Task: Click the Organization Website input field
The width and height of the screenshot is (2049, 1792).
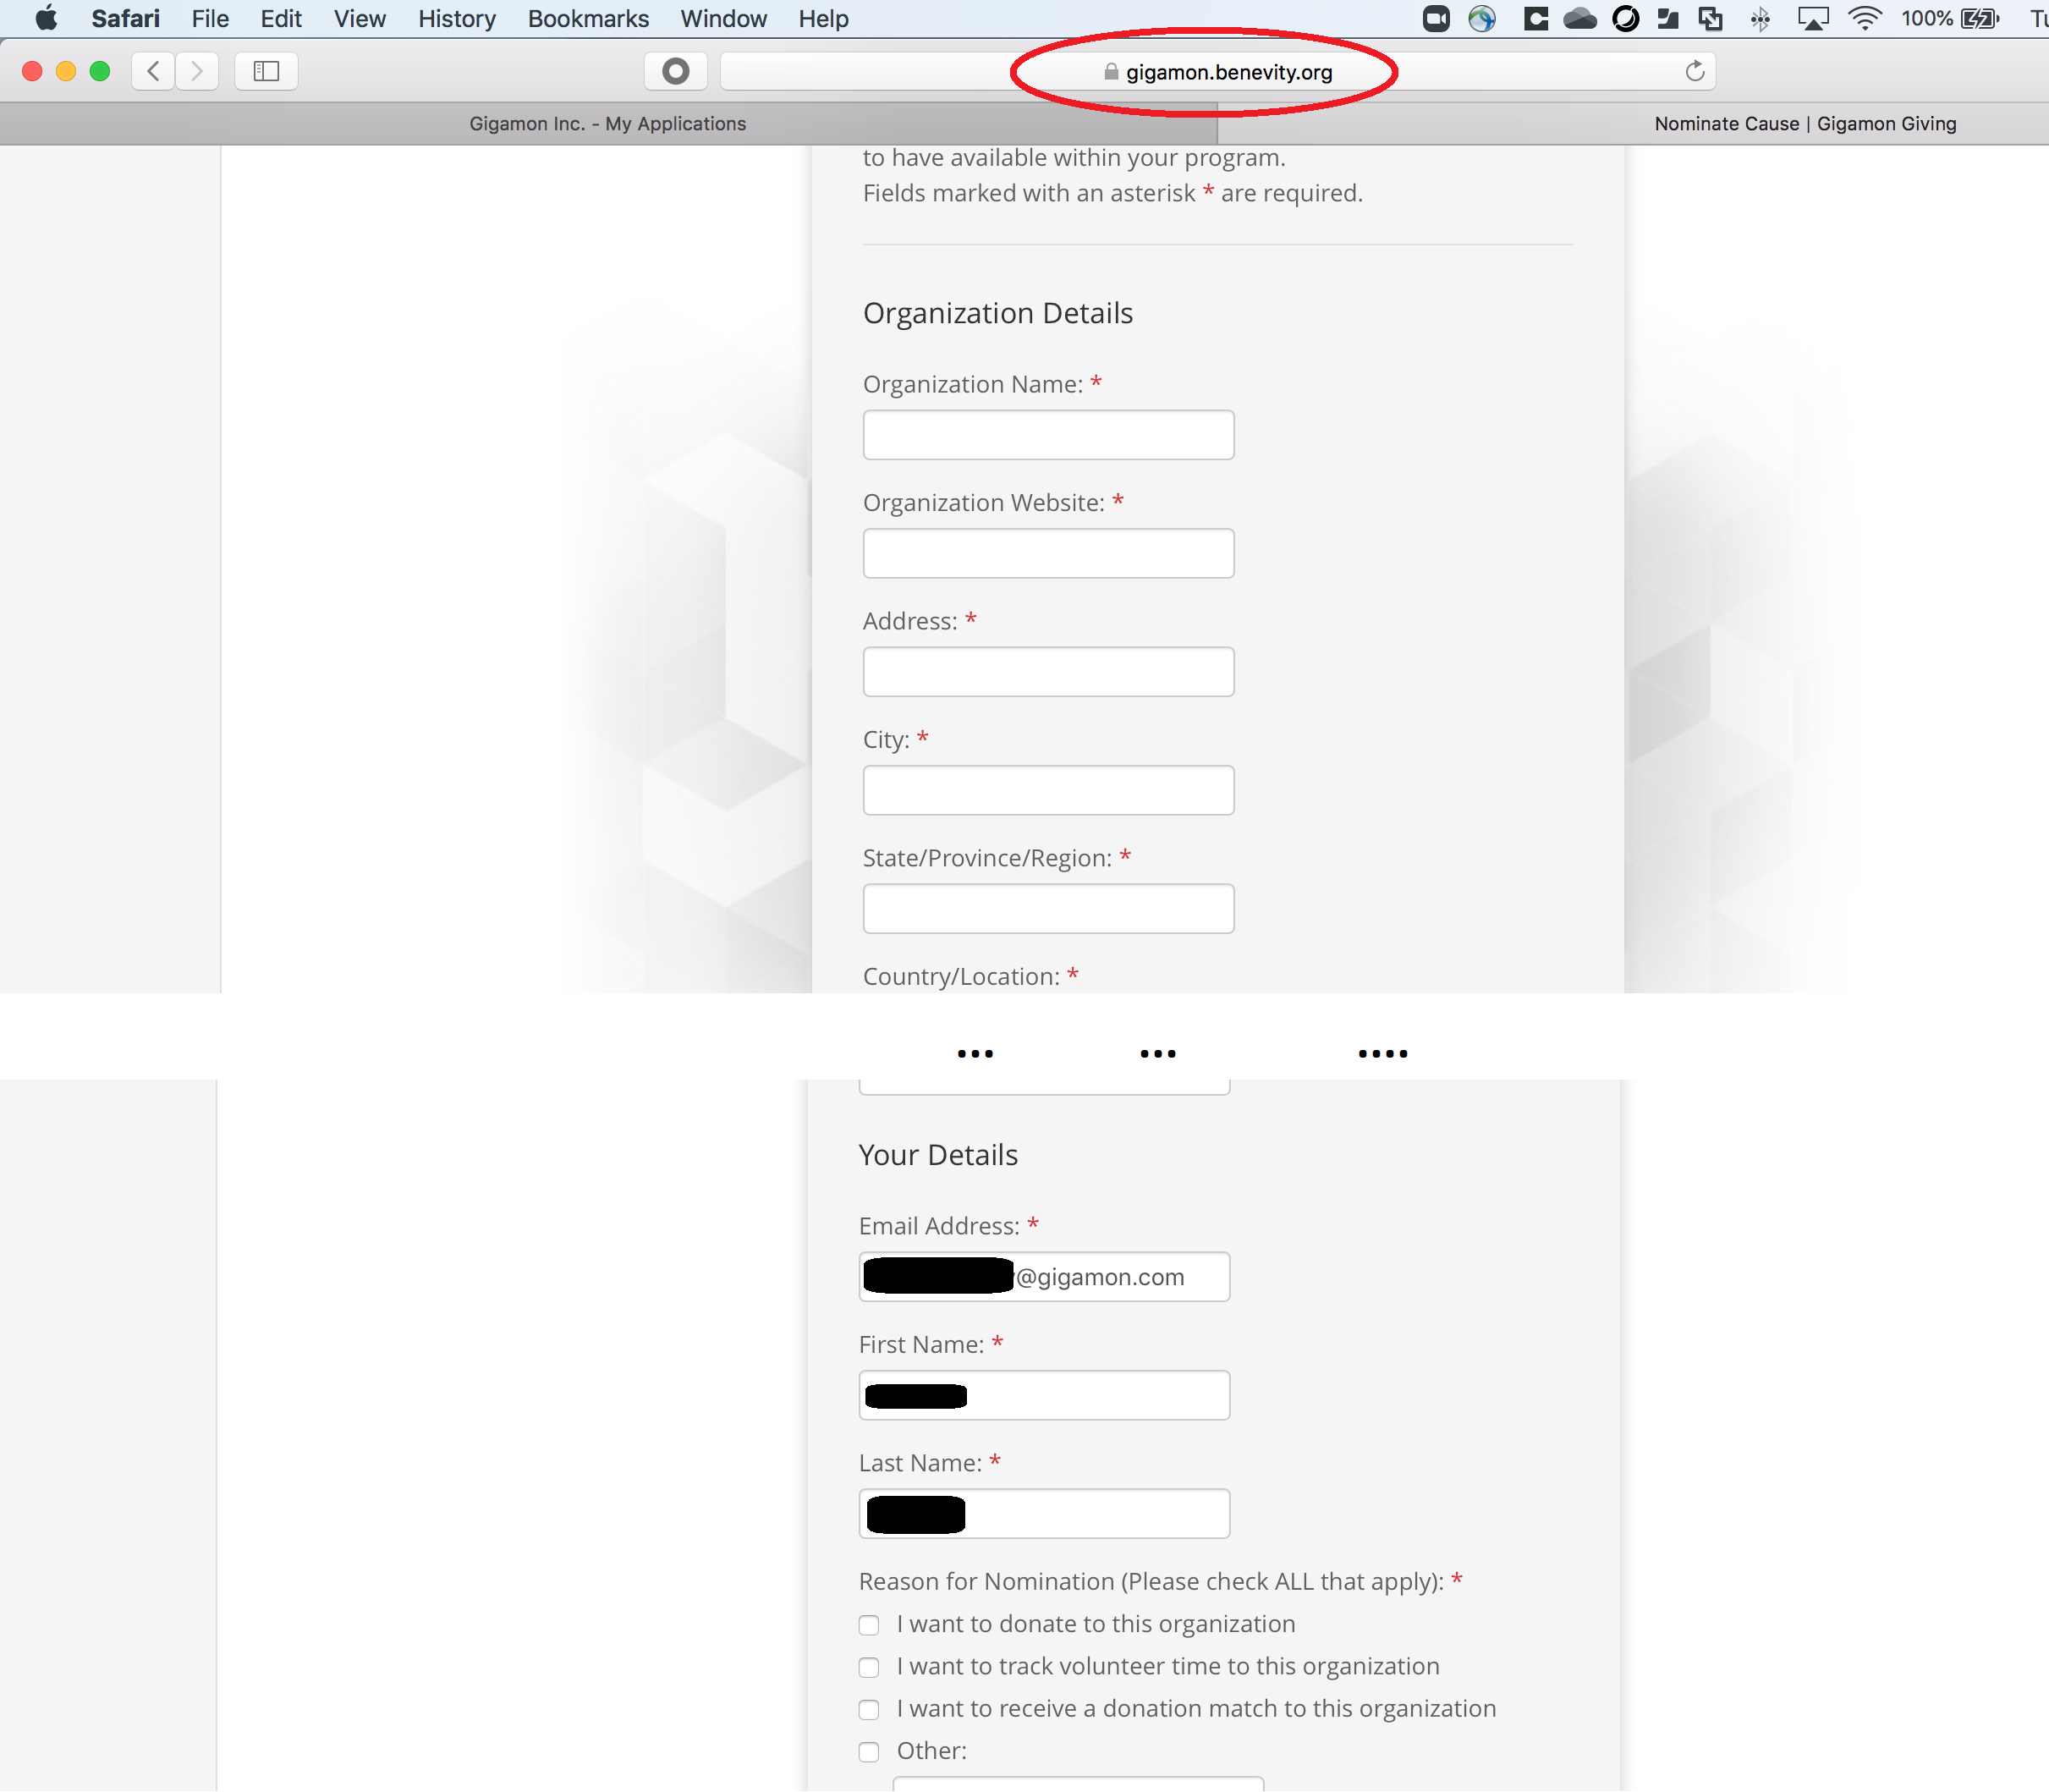Action: [x=1048, y=553]
